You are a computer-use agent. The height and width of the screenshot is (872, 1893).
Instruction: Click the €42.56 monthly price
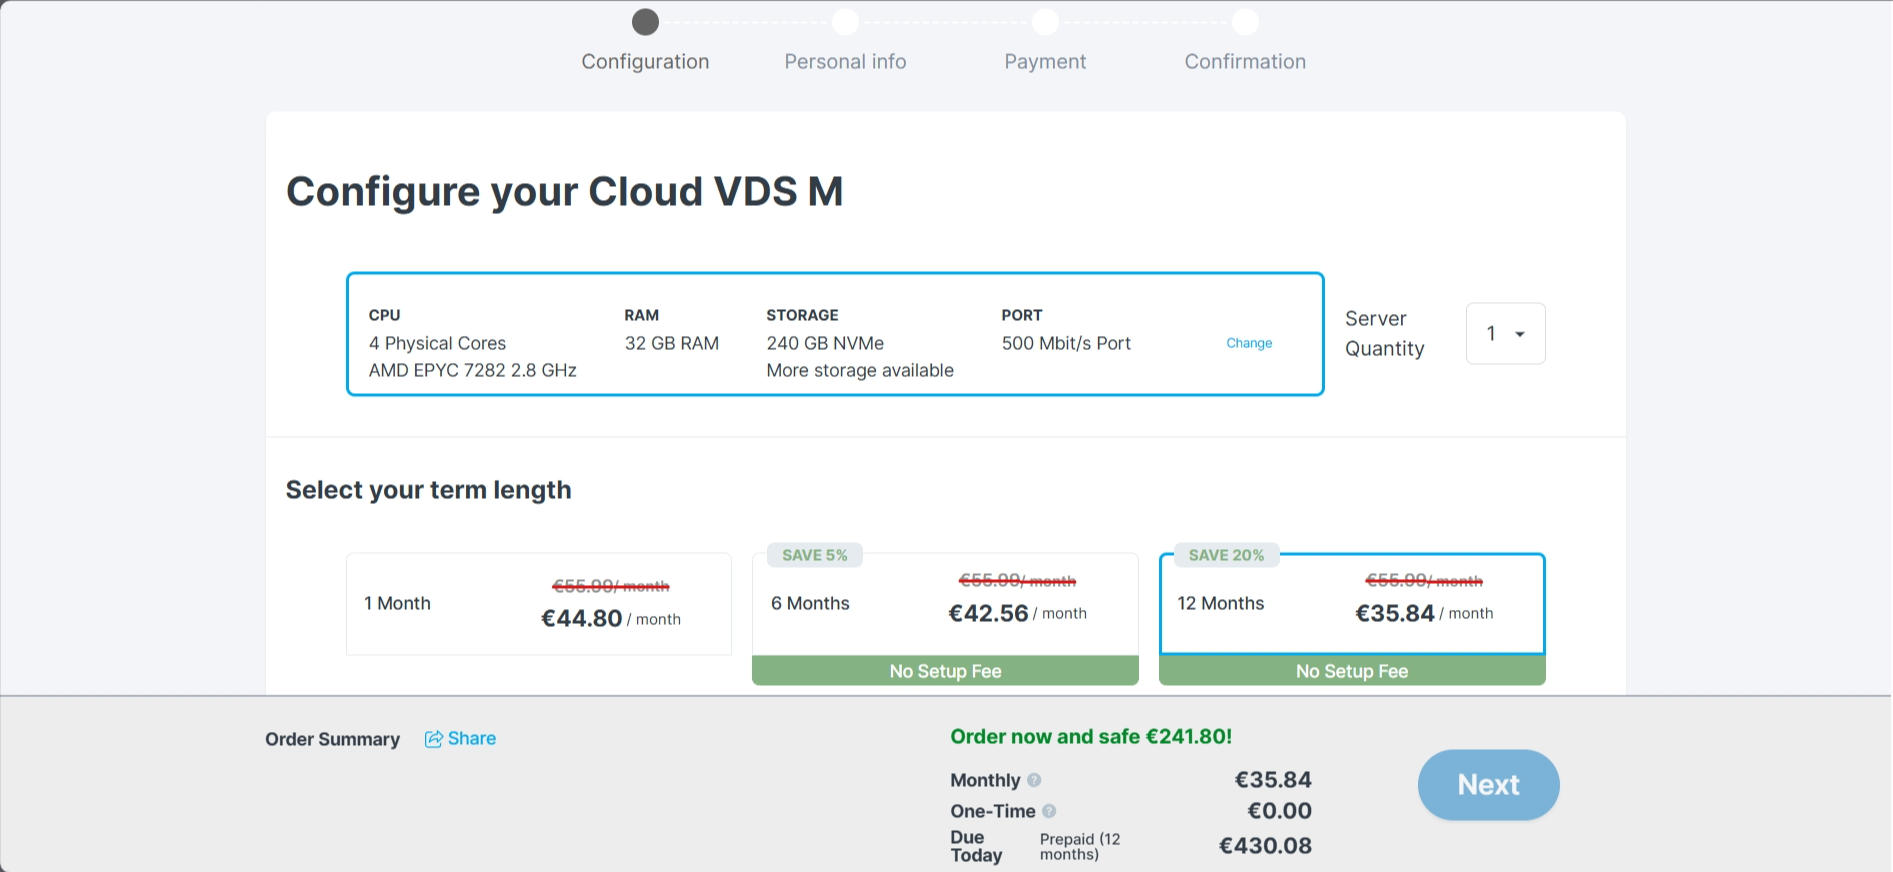coord(988,614)
